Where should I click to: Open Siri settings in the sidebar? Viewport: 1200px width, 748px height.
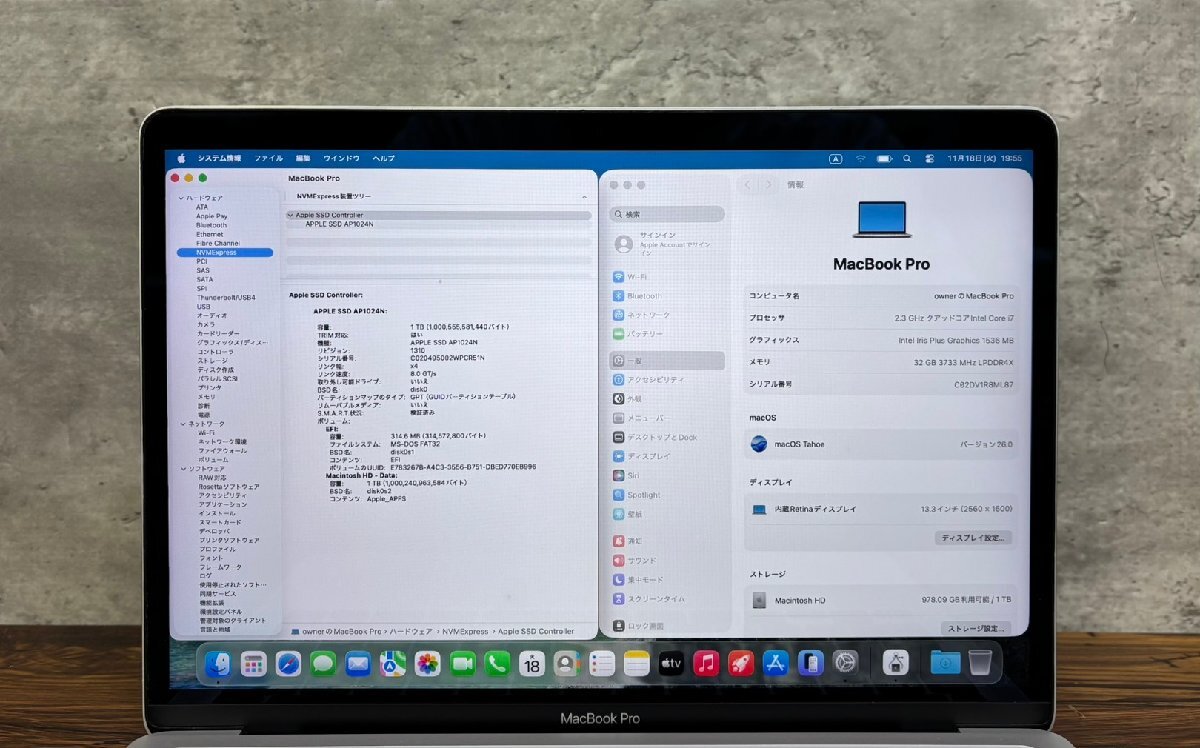coord(667,476)
